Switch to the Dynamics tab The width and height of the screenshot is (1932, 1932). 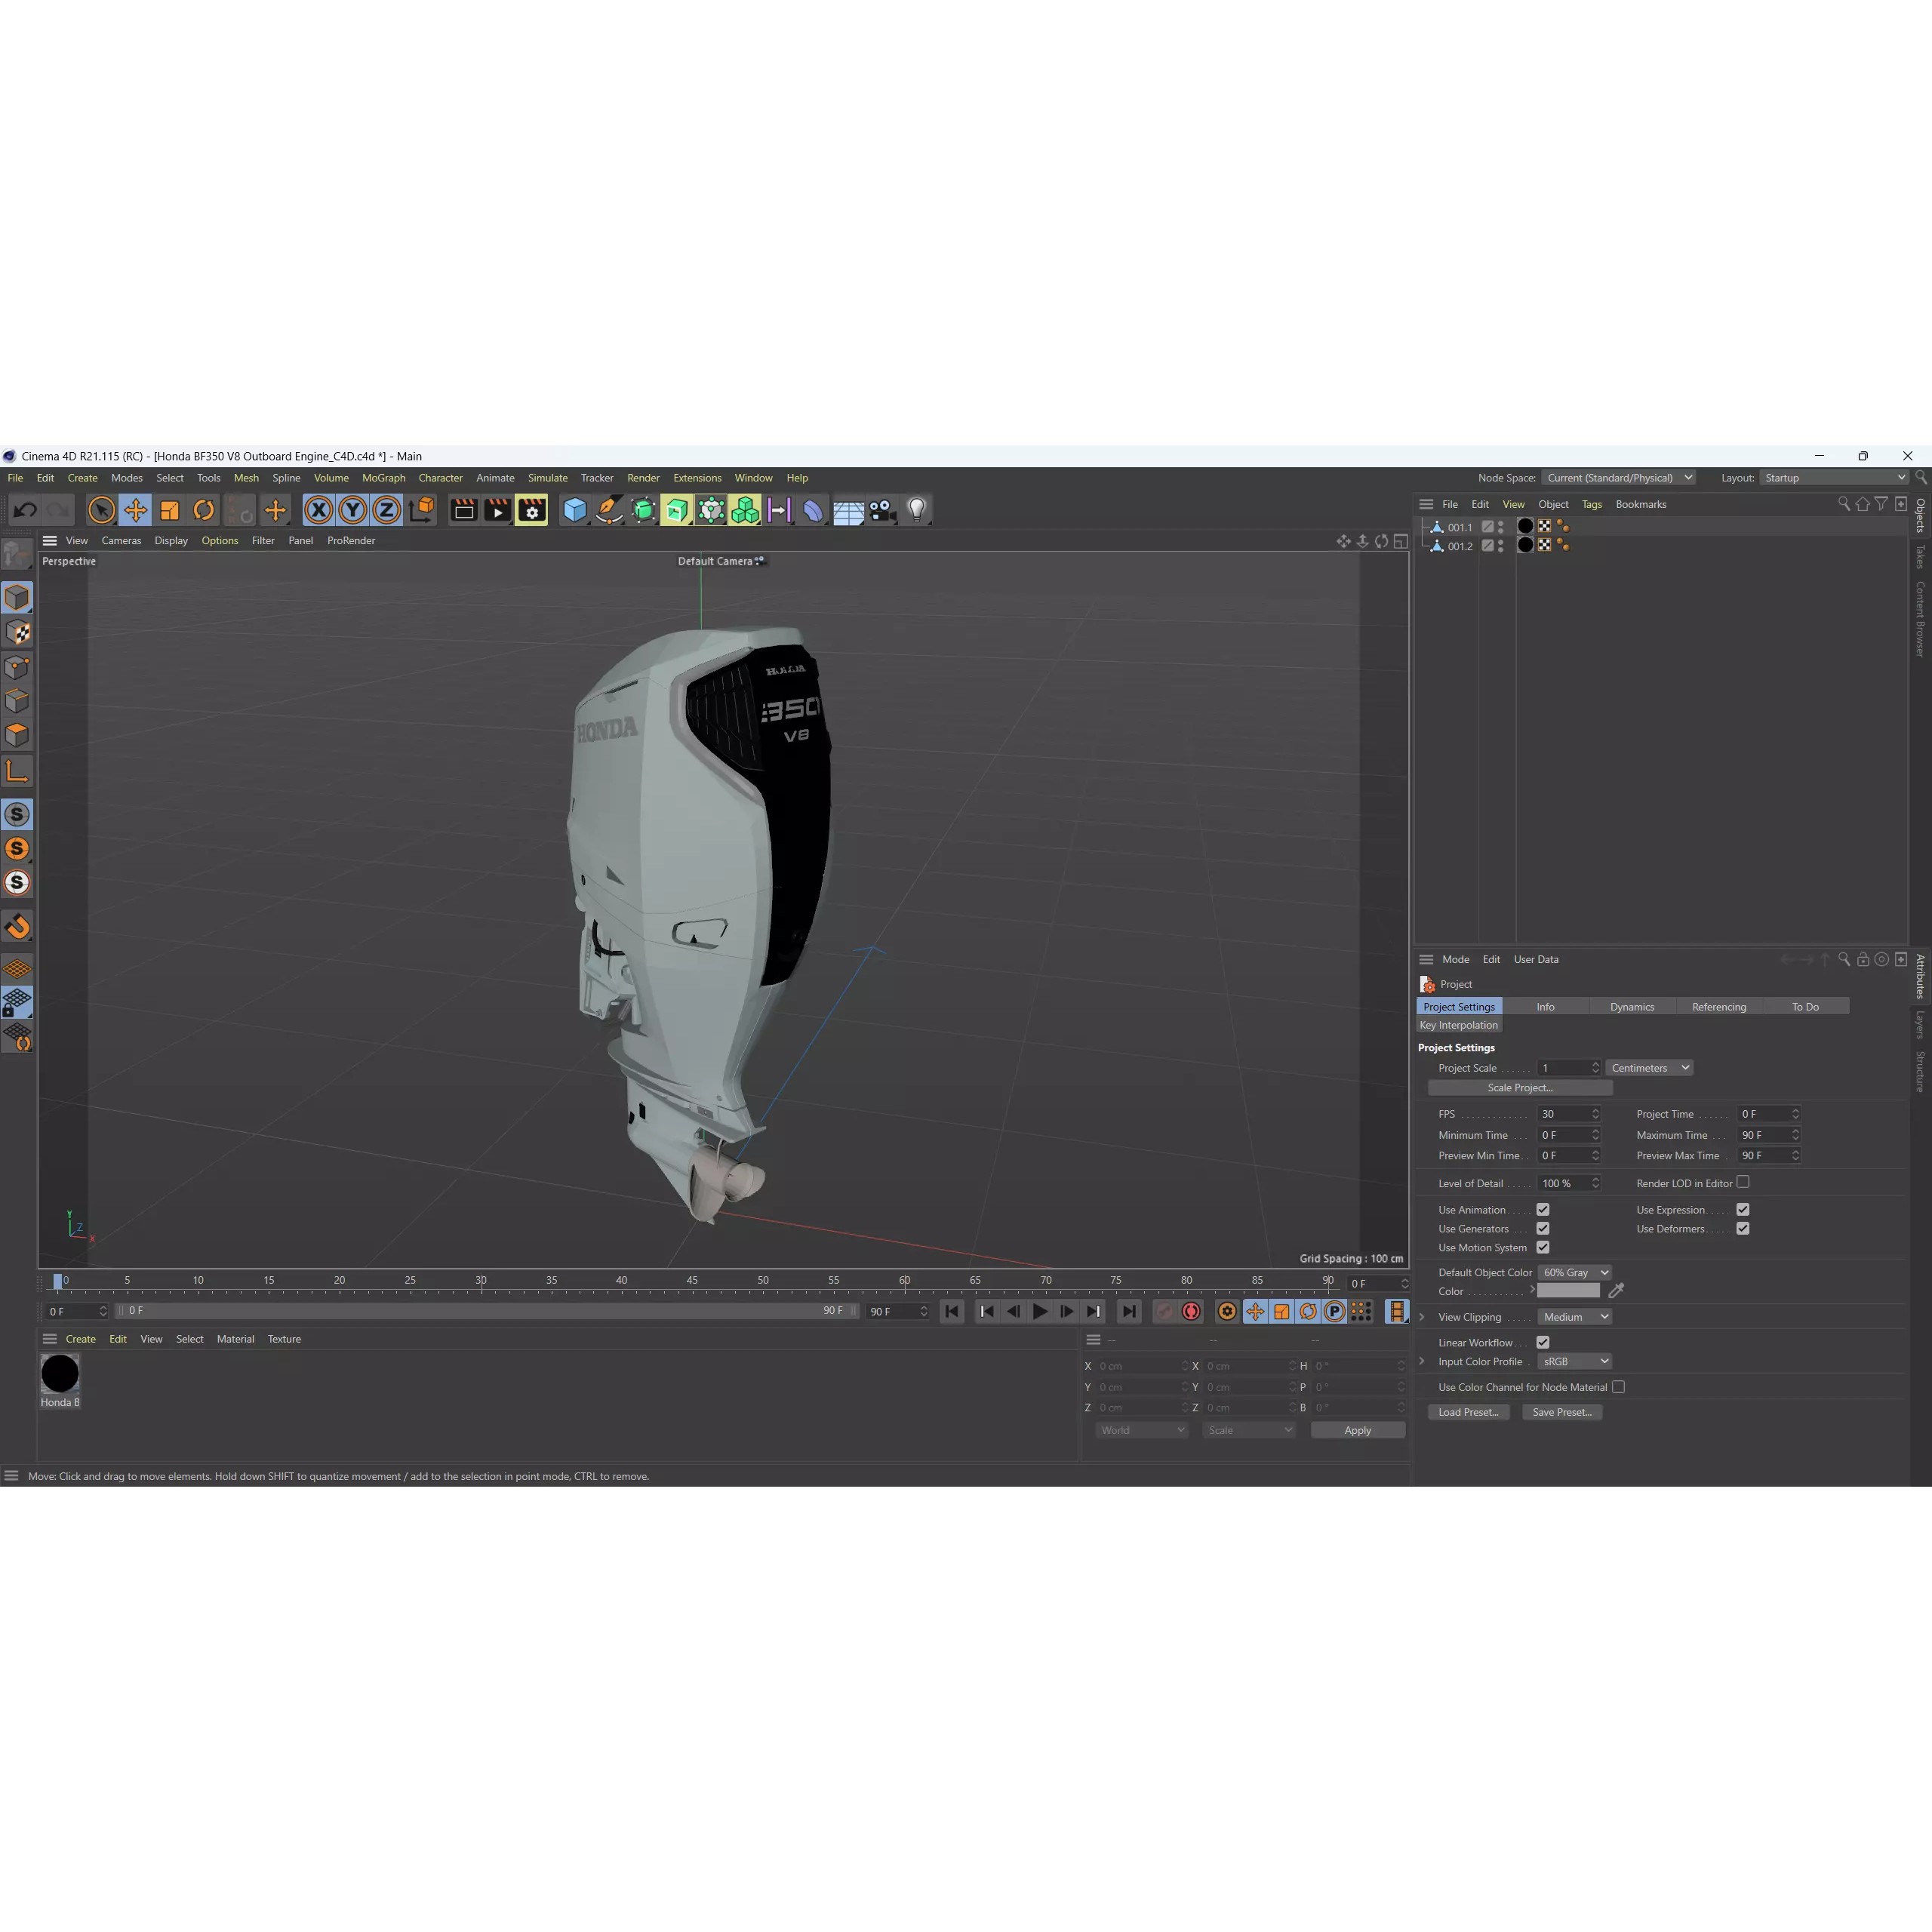[1632, 1006]
